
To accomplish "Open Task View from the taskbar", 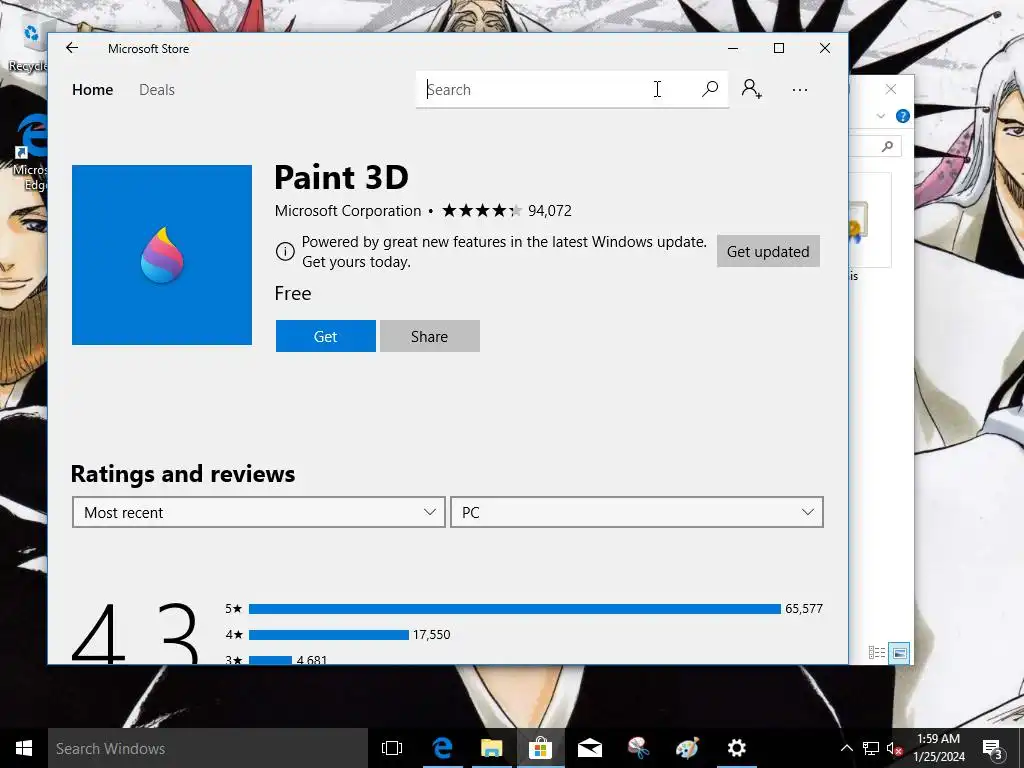I will pos(392,748).
